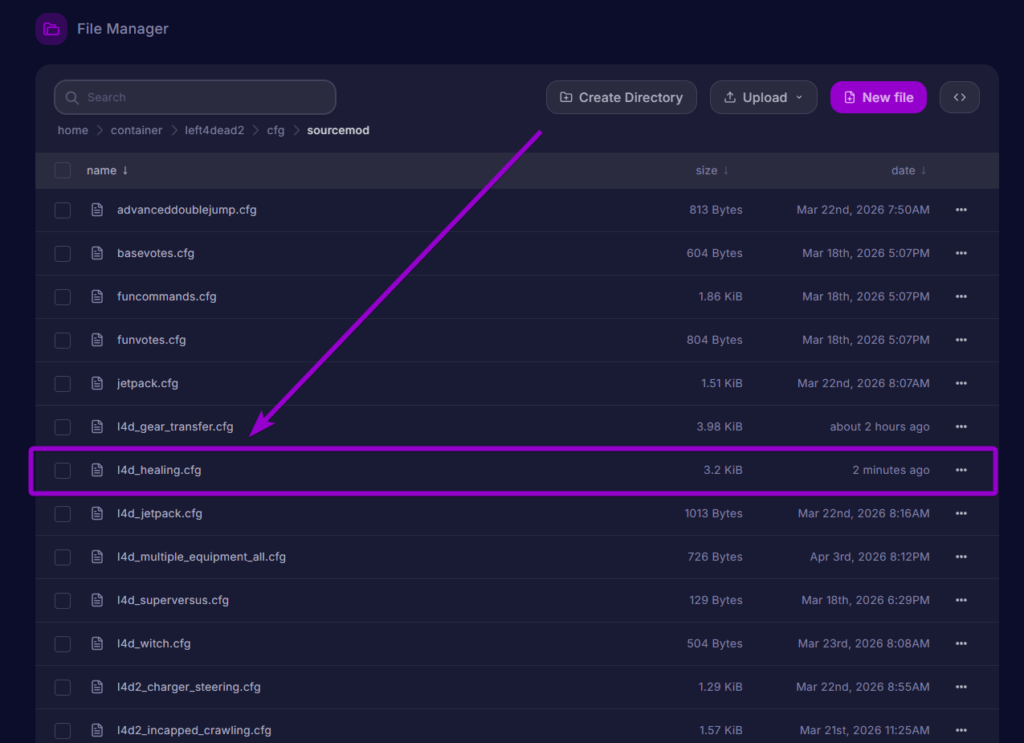Open the actions menu for advanceddoublejump.cfg
The image size is (1024, 743).
pyautogui.click(x=960, y=210)
